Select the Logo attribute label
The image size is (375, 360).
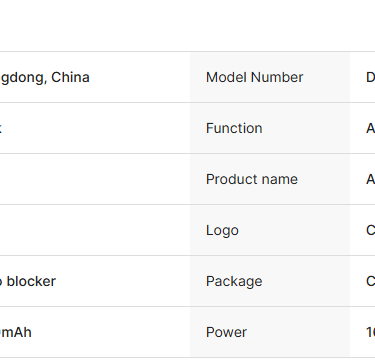(x=222, y=231)
